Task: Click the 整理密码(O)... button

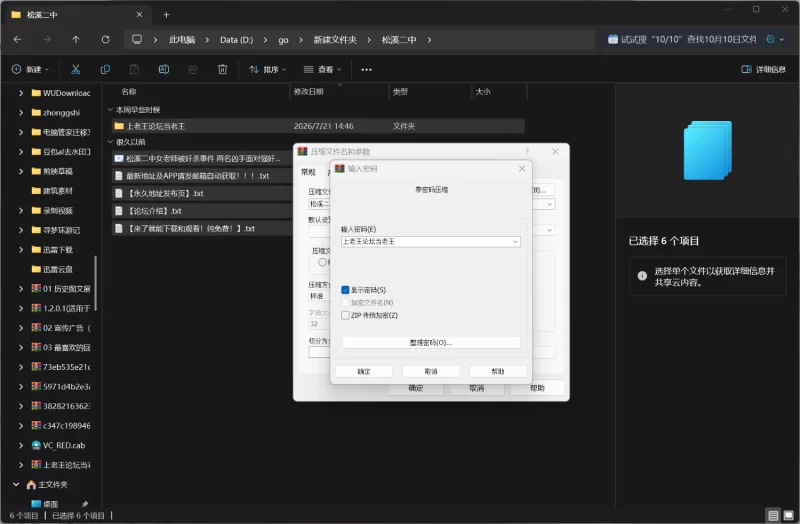Action: point(431,342)
